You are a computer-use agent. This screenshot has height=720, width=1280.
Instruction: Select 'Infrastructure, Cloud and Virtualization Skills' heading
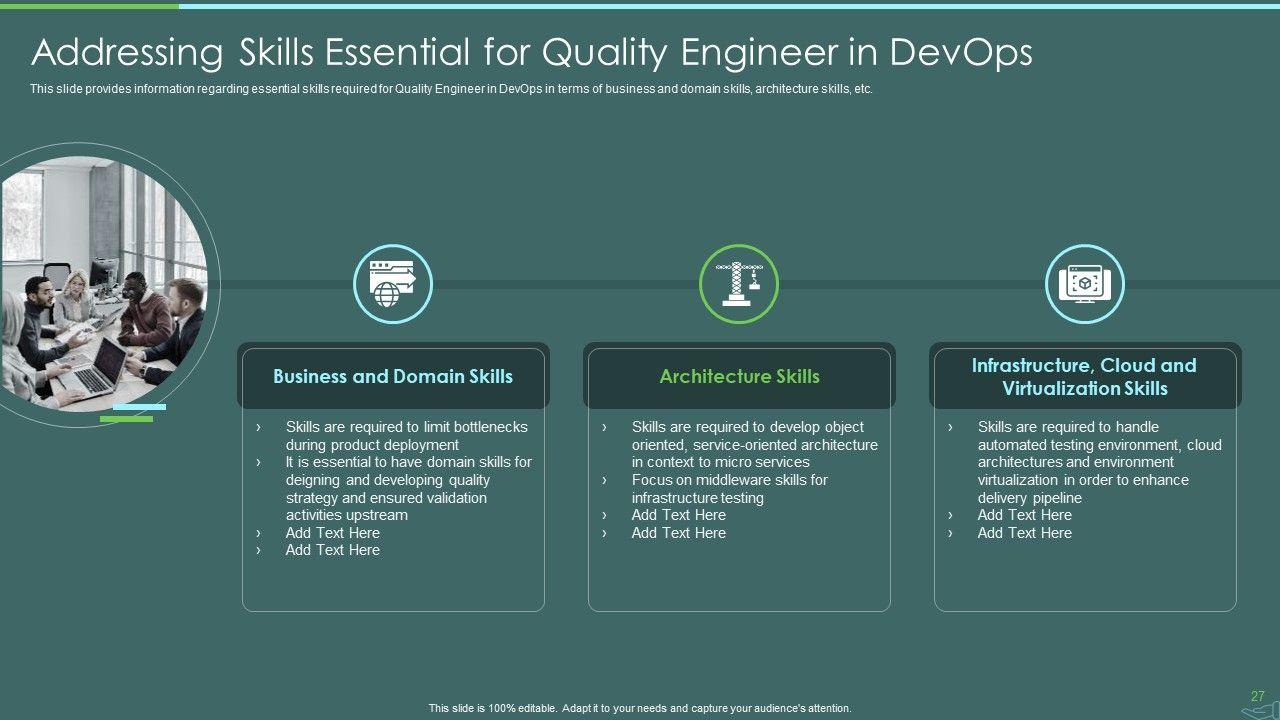(x=1084, y=377)
